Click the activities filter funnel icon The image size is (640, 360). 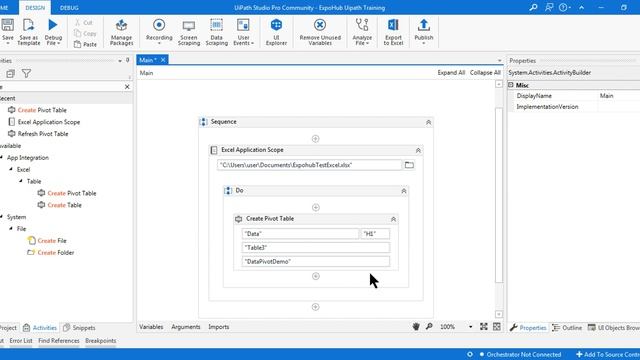click(x=27, y=73)
